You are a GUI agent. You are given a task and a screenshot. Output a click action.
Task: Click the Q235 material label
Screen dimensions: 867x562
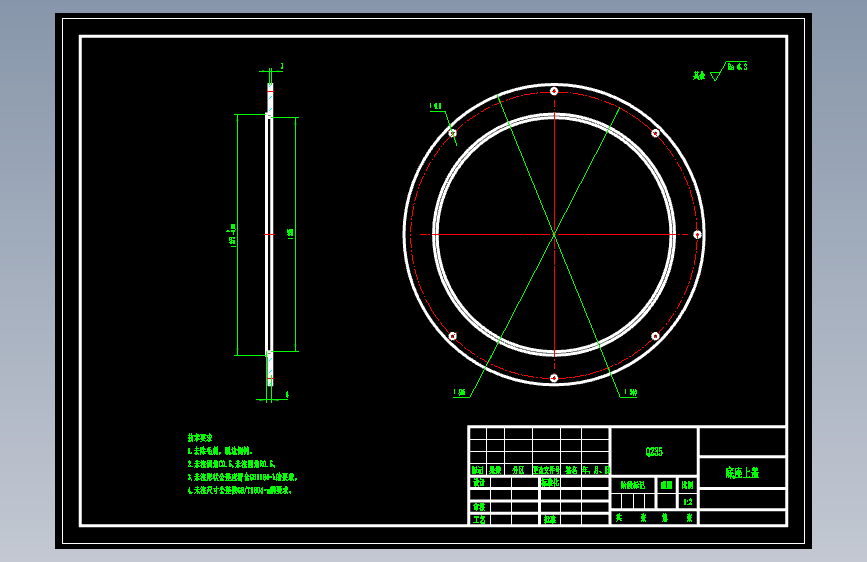pos(654,452)
